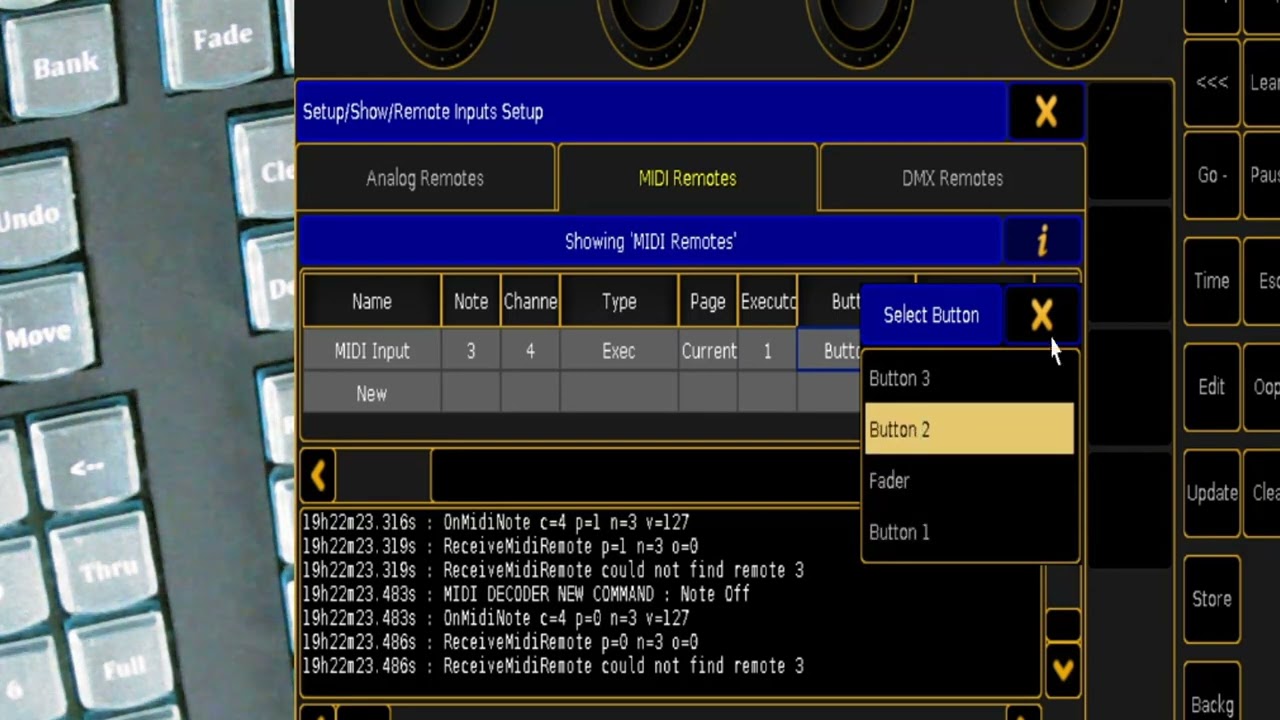Screen dimensions: 1280x720
Task: Click the yellow left arrow scroll button
Action: click(x=318, y=475)
